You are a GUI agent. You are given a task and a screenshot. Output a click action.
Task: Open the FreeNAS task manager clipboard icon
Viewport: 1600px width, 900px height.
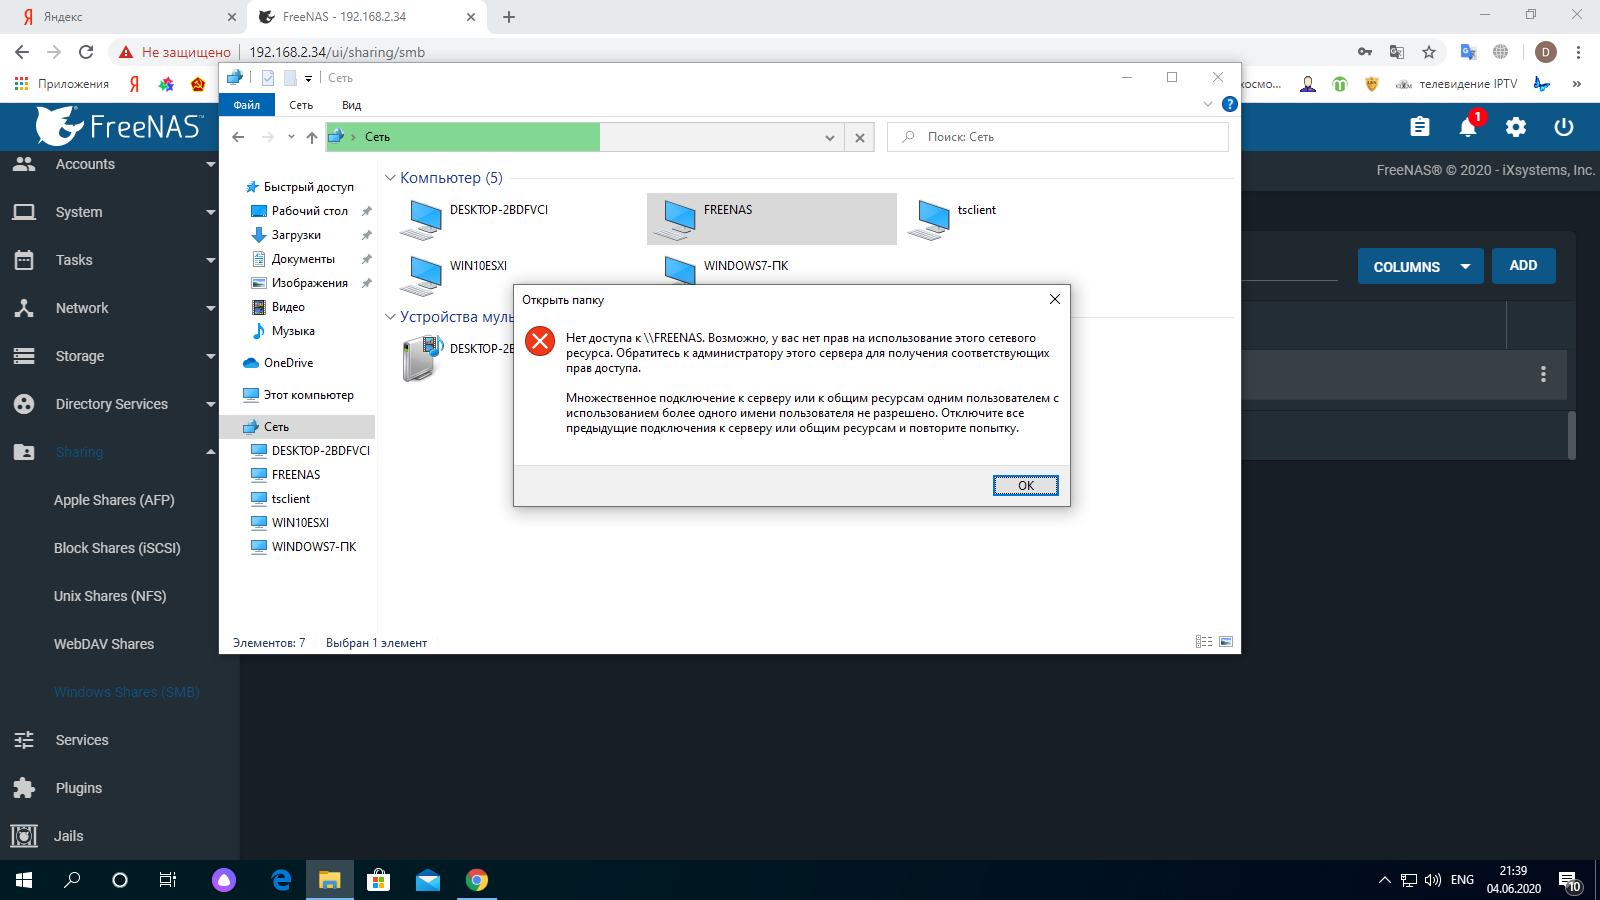(x=1420, y=127)
